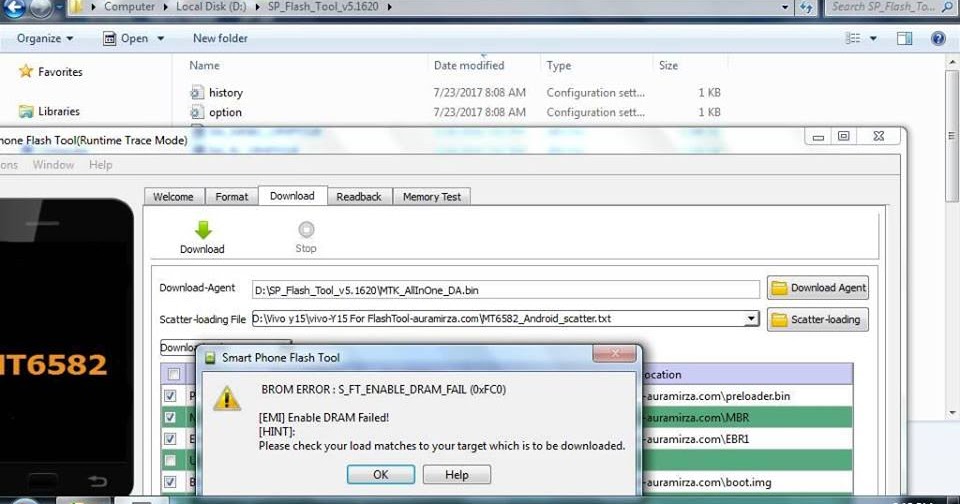Sort by Name column header in Explorer

click(x=204, y=65)
